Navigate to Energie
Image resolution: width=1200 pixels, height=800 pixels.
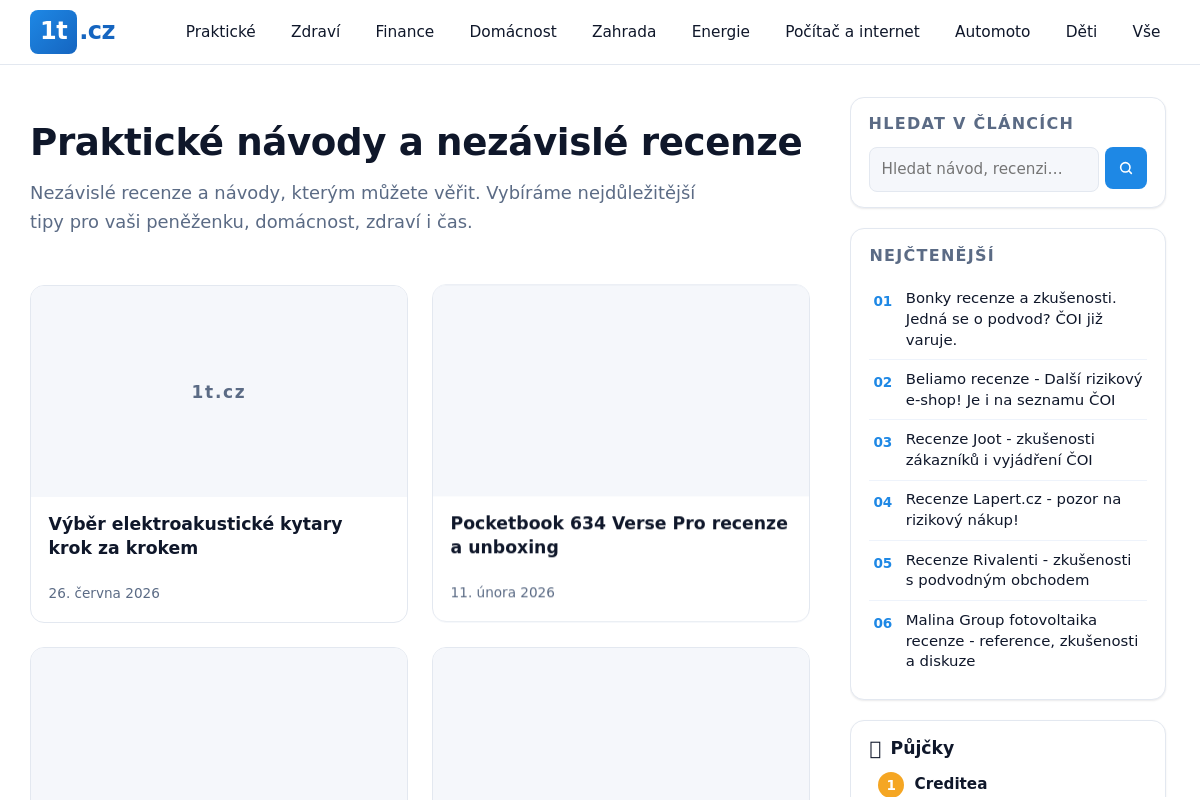[721, 32]
